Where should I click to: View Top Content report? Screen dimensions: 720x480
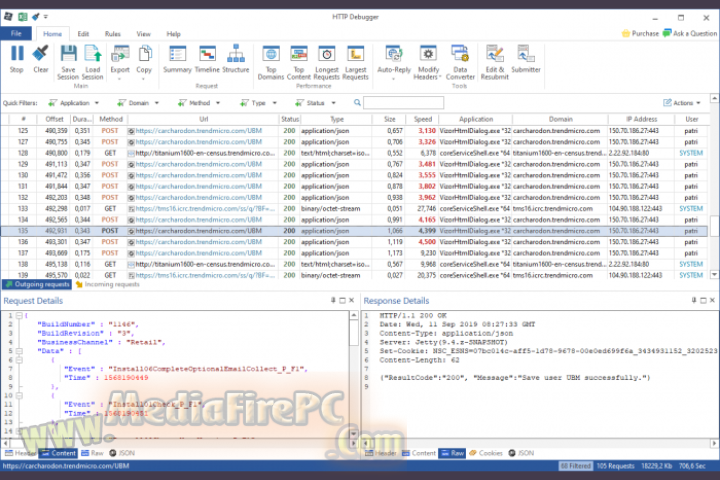click(x=299, y=62)
